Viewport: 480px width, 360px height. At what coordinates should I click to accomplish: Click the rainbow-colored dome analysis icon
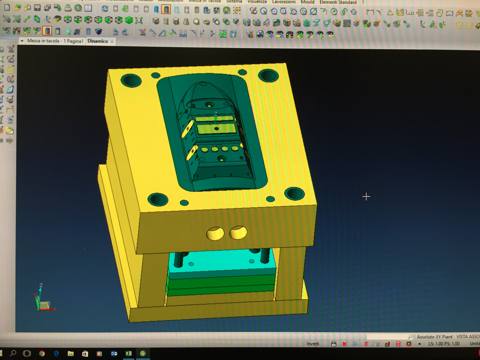tap(280, 34)
